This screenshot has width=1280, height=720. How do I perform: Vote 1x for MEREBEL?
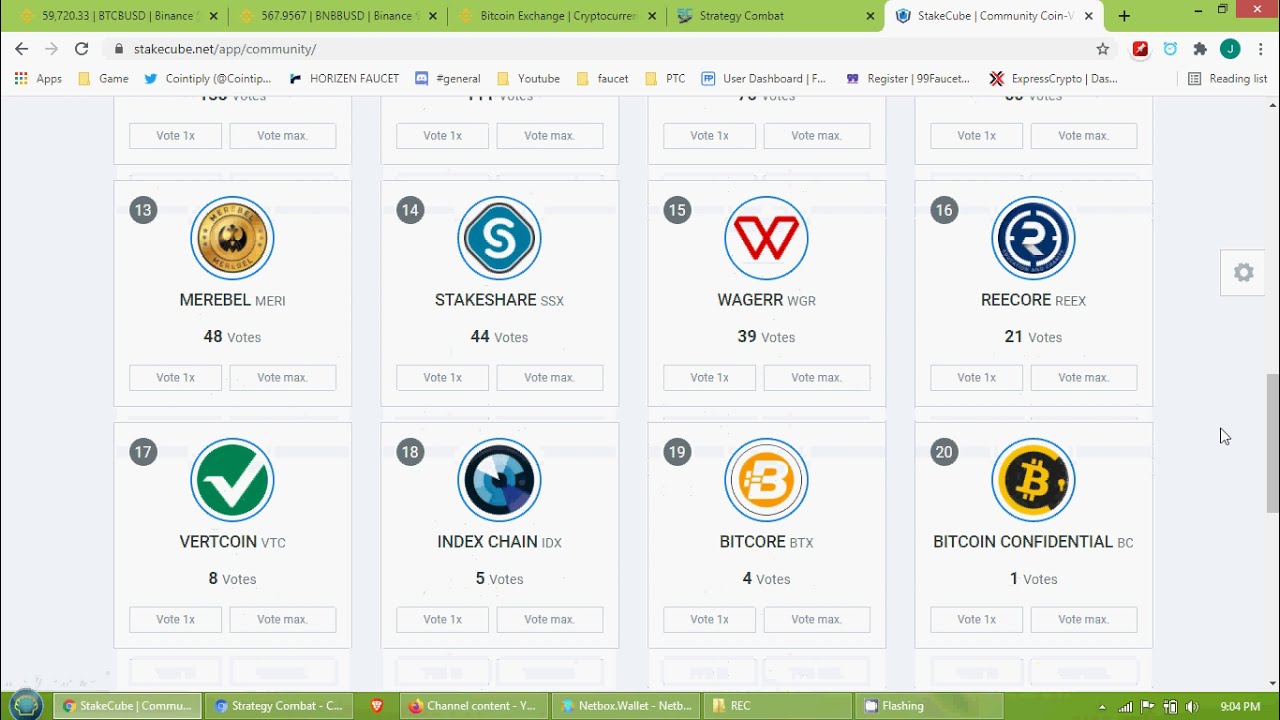tap(175, 378)
